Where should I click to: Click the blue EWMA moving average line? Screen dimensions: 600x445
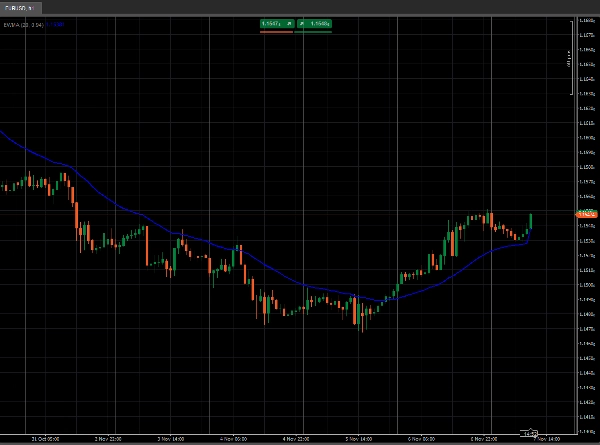click(250, 260)
